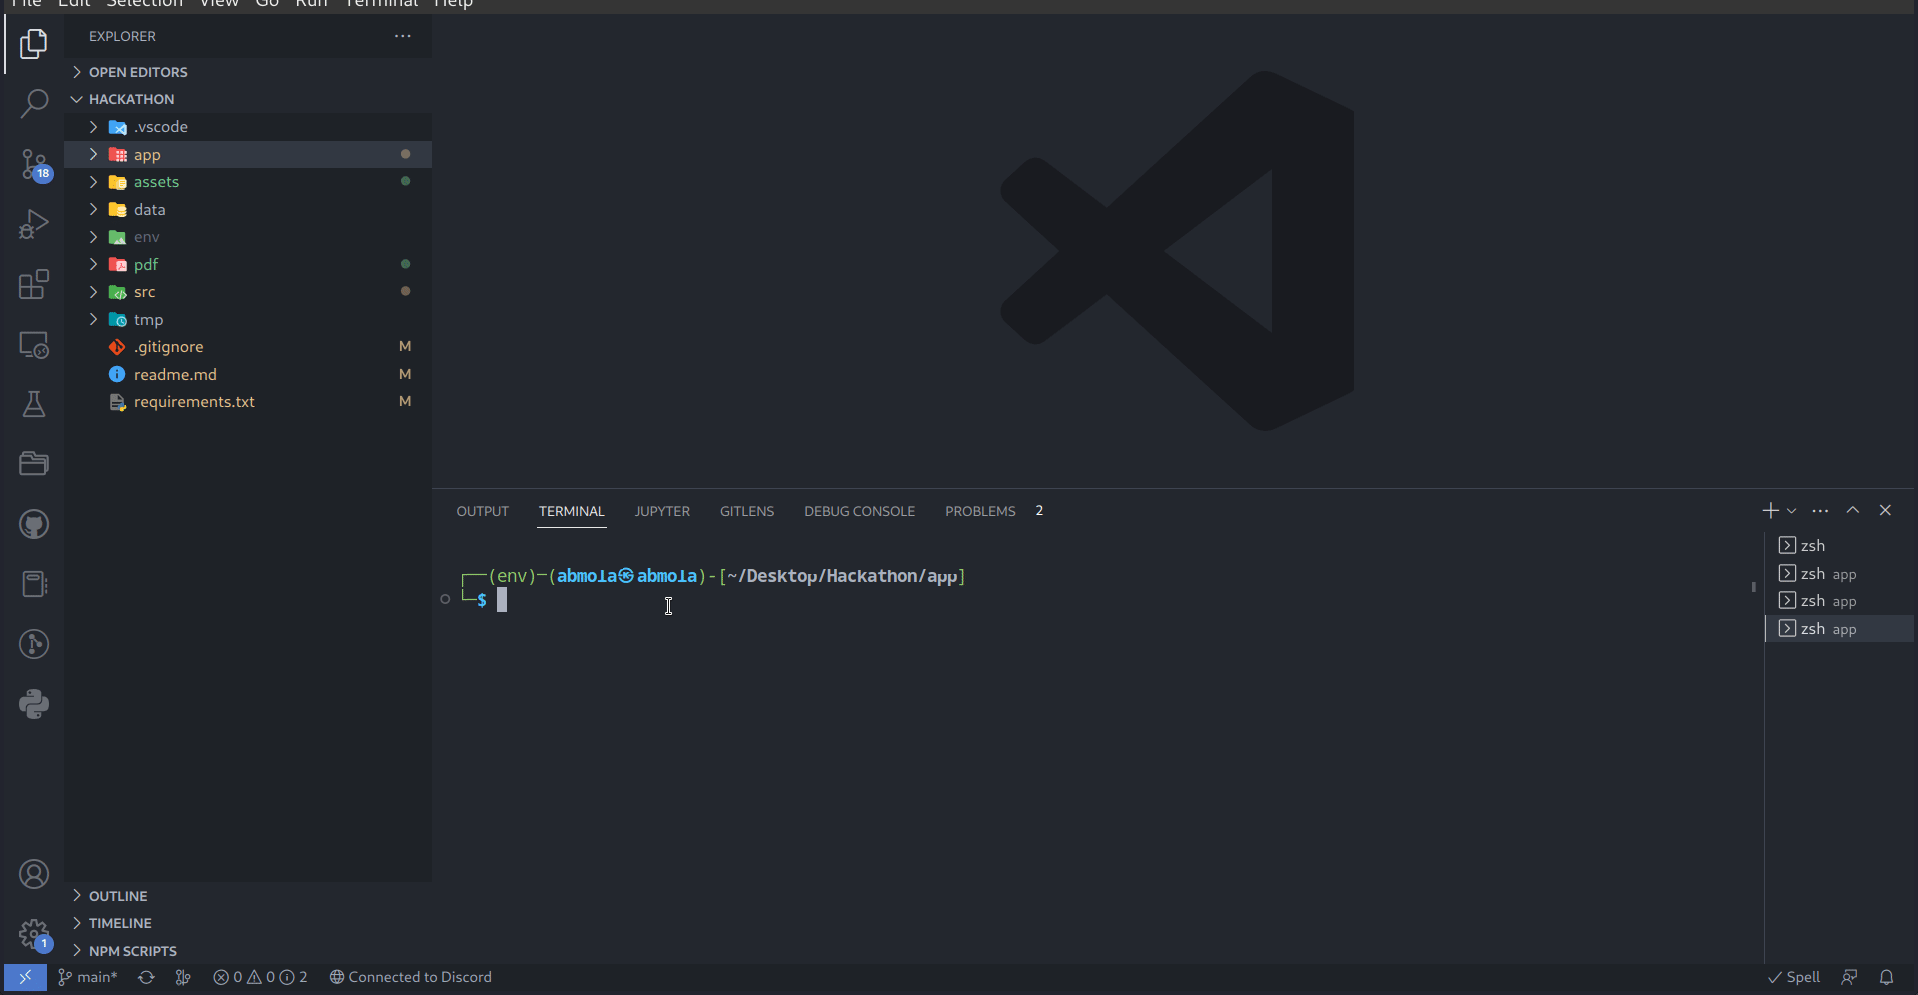Open Explorer views and more actions menu
The image size is (1918, 995).
point(403,36)
